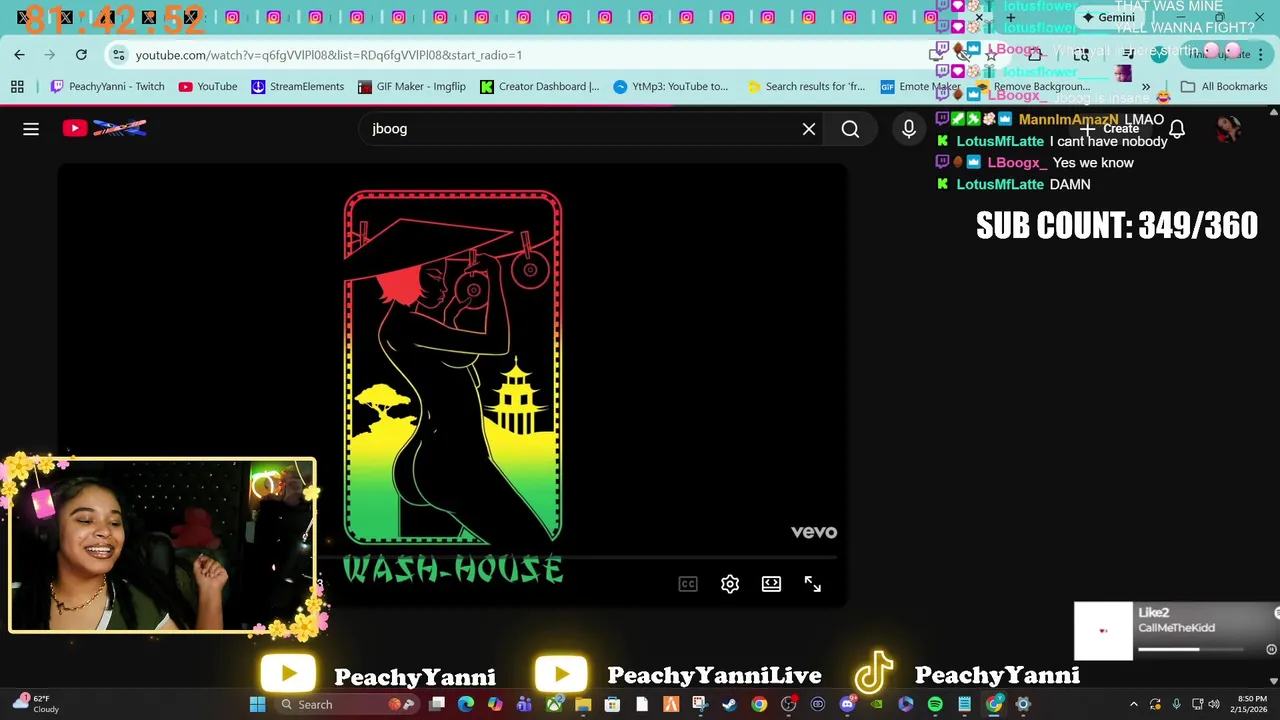The width and height of the screenshot is (1280, 720).
Task: Run the search with magnifier button
Action: 850,128
